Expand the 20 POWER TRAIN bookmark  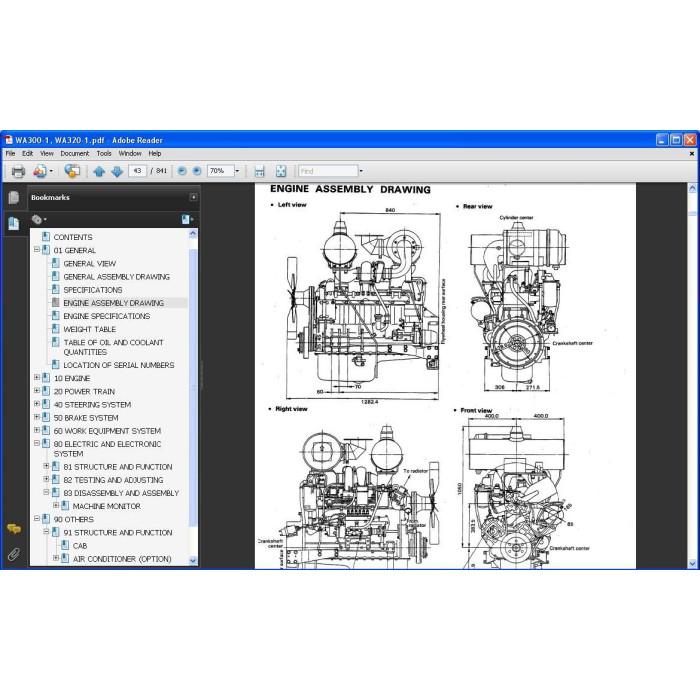tap(37, 391)
